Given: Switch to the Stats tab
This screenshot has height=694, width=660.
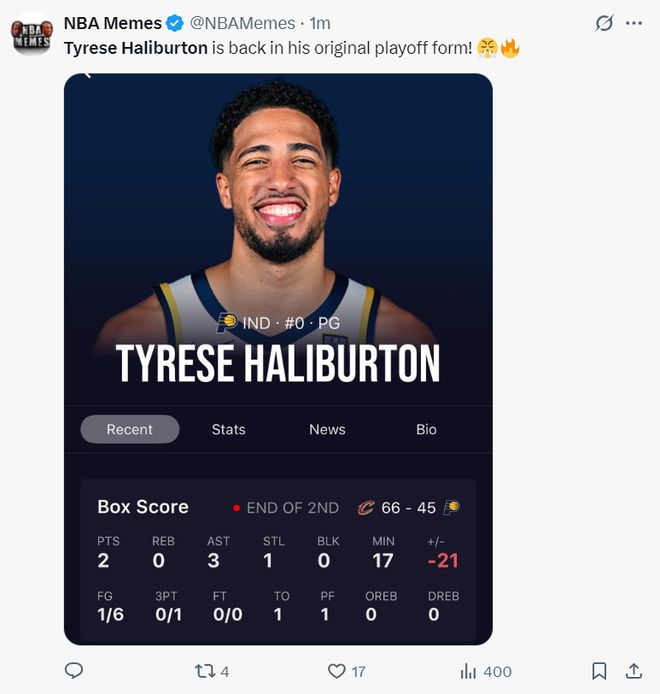Looking at the screenshot, I should pos(228,429).
